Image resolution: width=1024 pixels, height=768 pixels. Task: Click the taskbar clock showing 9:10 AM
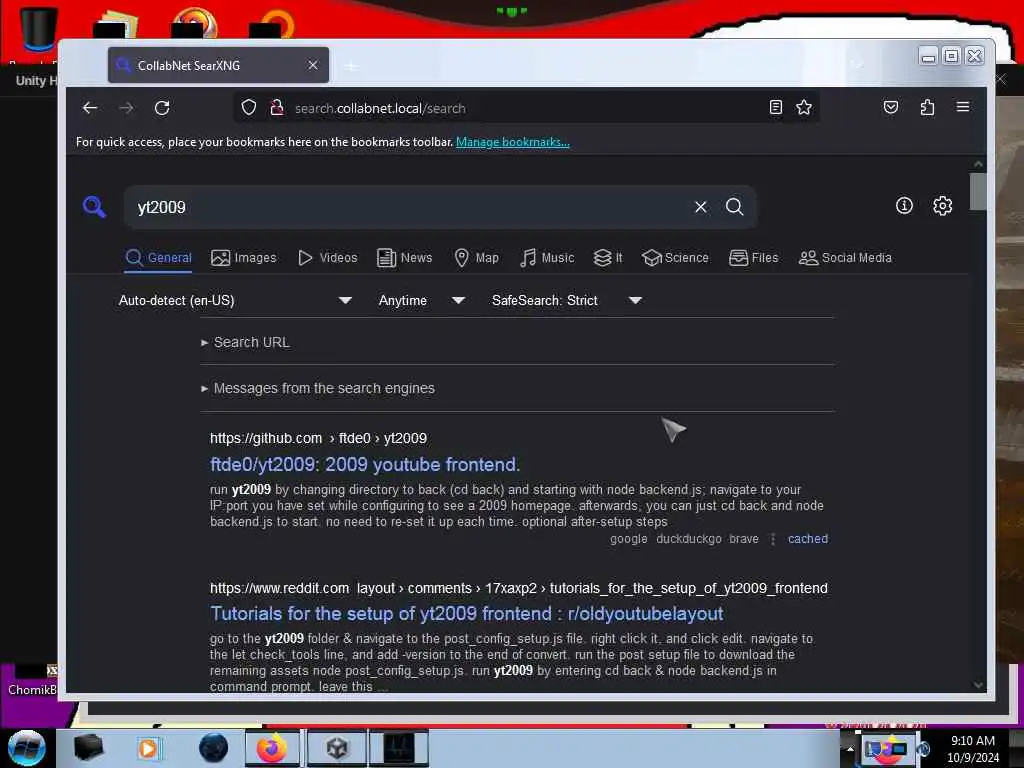tap(972, 749)
